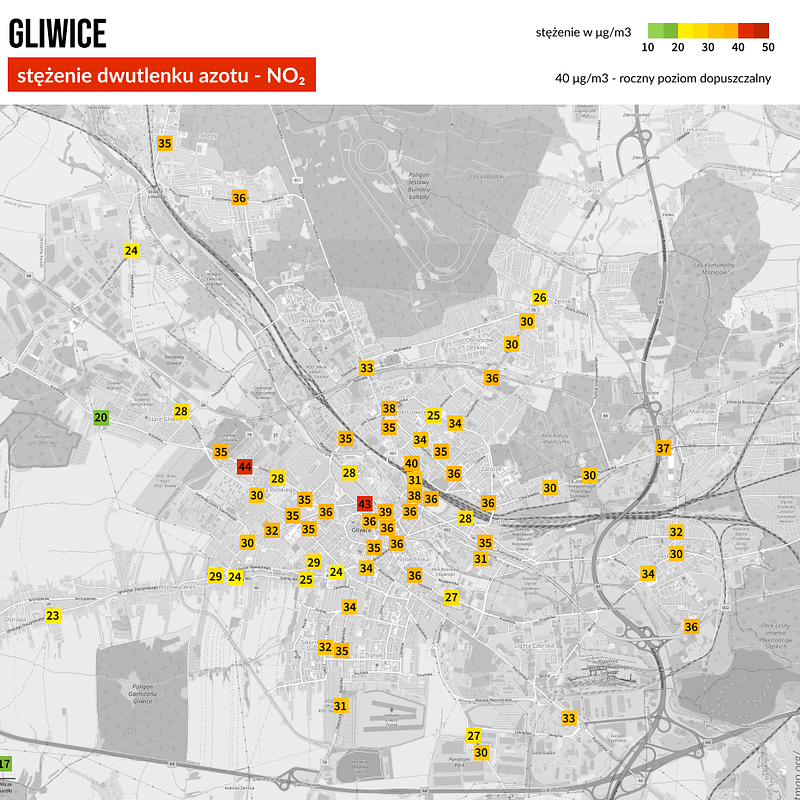Click the dark red 44 marker near Ostropa side

tap(246, 465)
